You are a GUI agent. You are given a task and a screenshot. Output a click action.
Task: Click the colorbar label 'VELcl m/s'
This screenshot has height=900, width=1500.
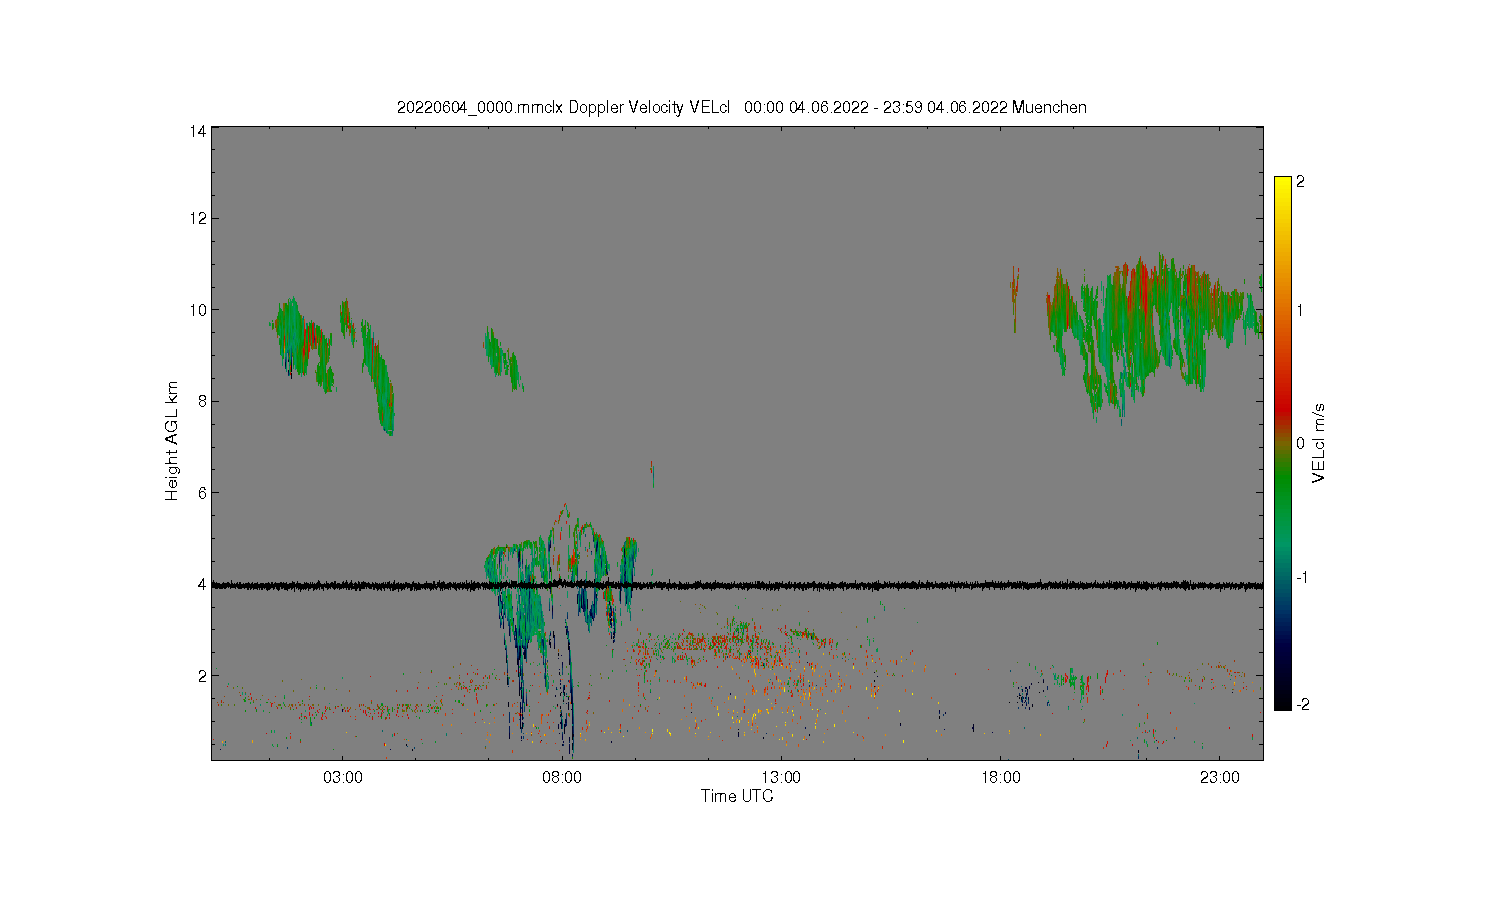[1319, 442]
